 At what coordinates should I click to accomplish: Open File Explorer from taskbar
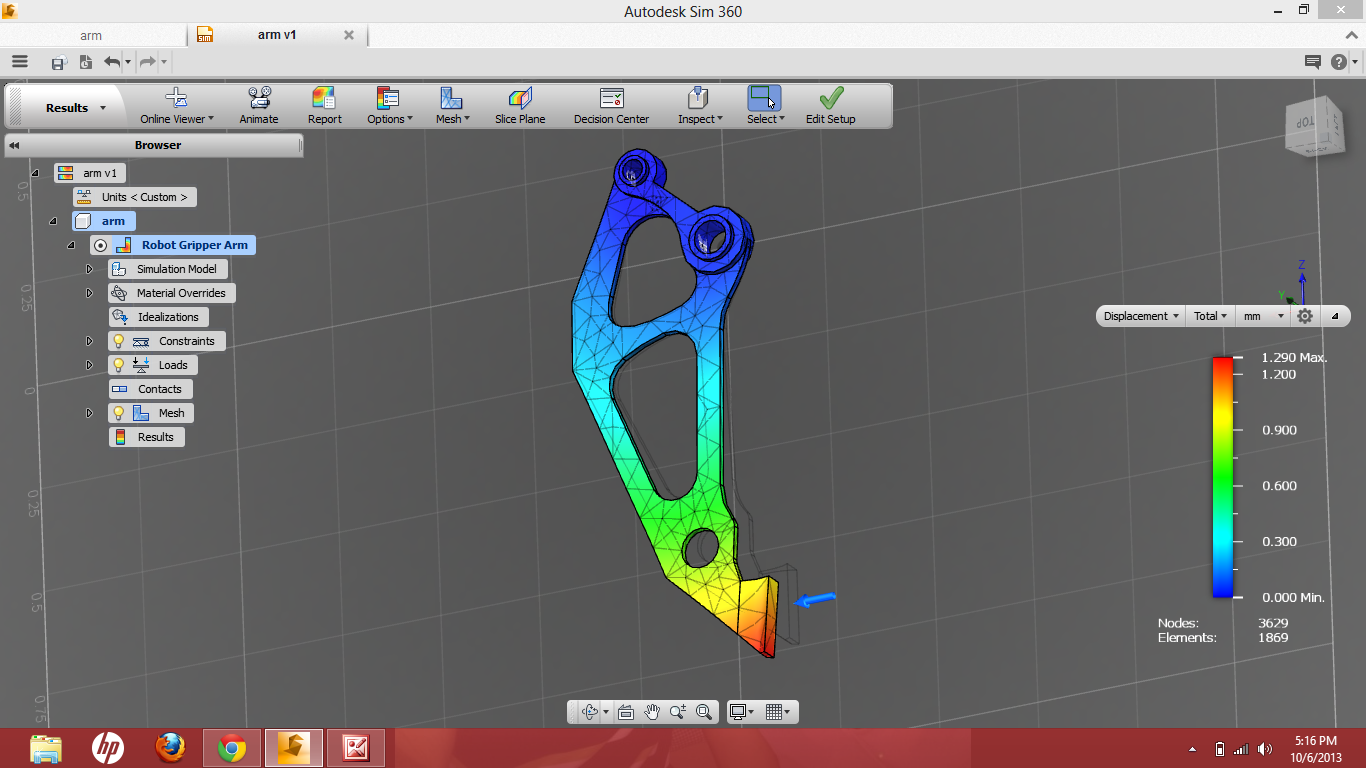(x=47, y=748)
